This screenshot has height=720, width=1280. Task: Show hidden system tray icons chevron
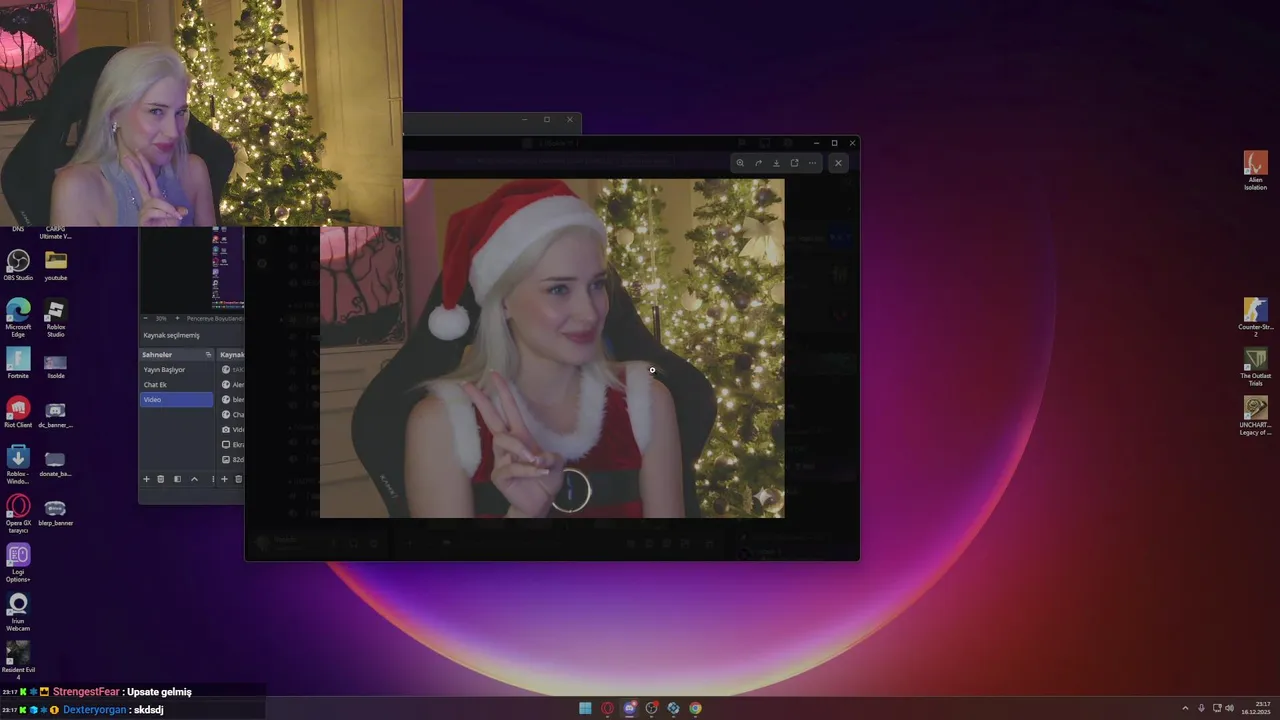(x=1185, y=708)
